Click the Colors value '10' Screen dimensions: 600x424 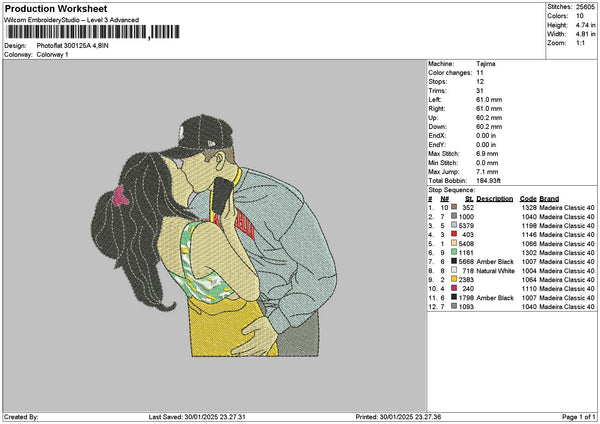click(580, 16)
